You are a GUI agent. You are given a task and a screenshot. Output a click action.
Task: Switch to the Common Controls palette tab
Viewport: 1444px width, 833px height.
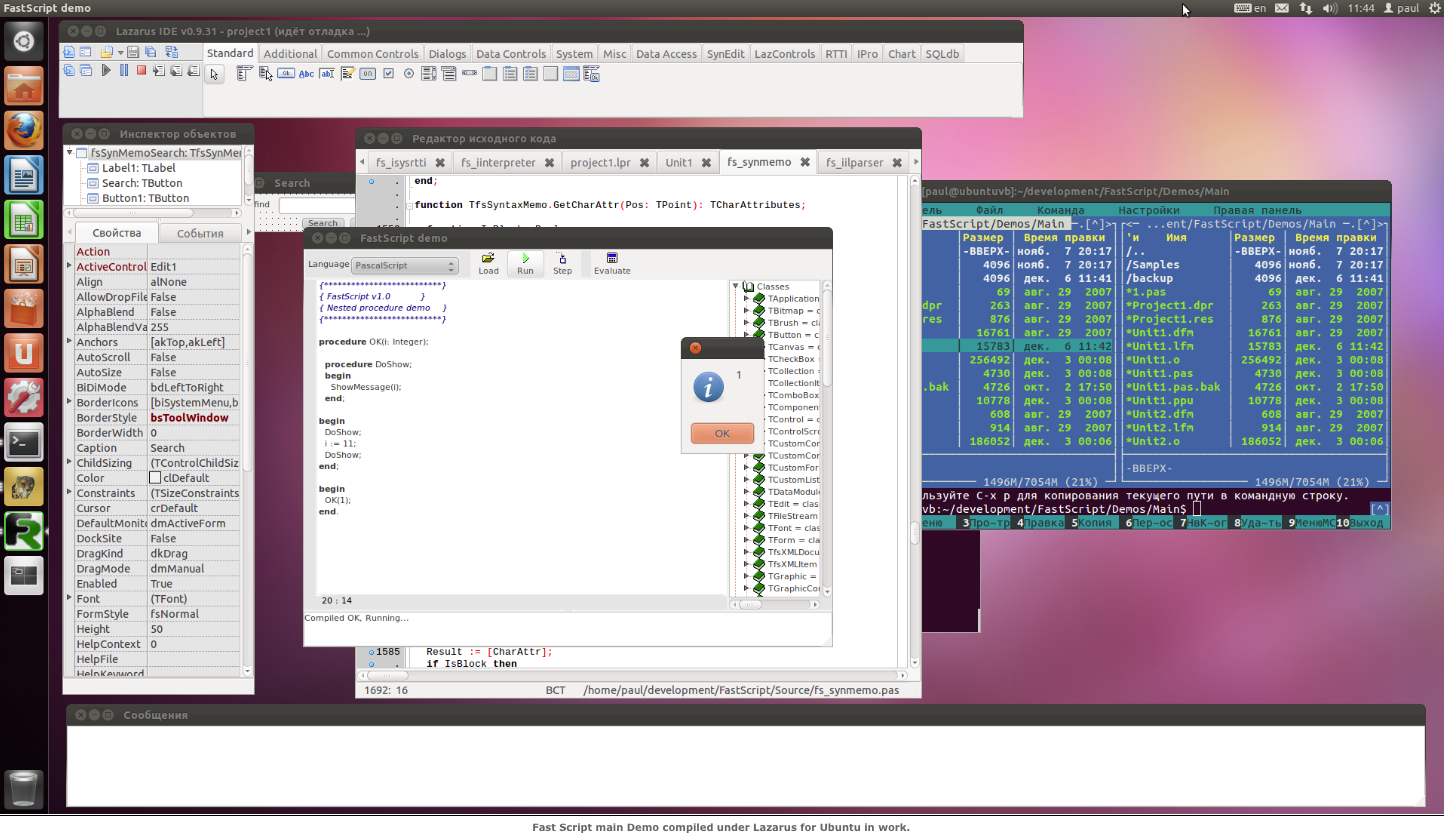(x=373, y=54)
